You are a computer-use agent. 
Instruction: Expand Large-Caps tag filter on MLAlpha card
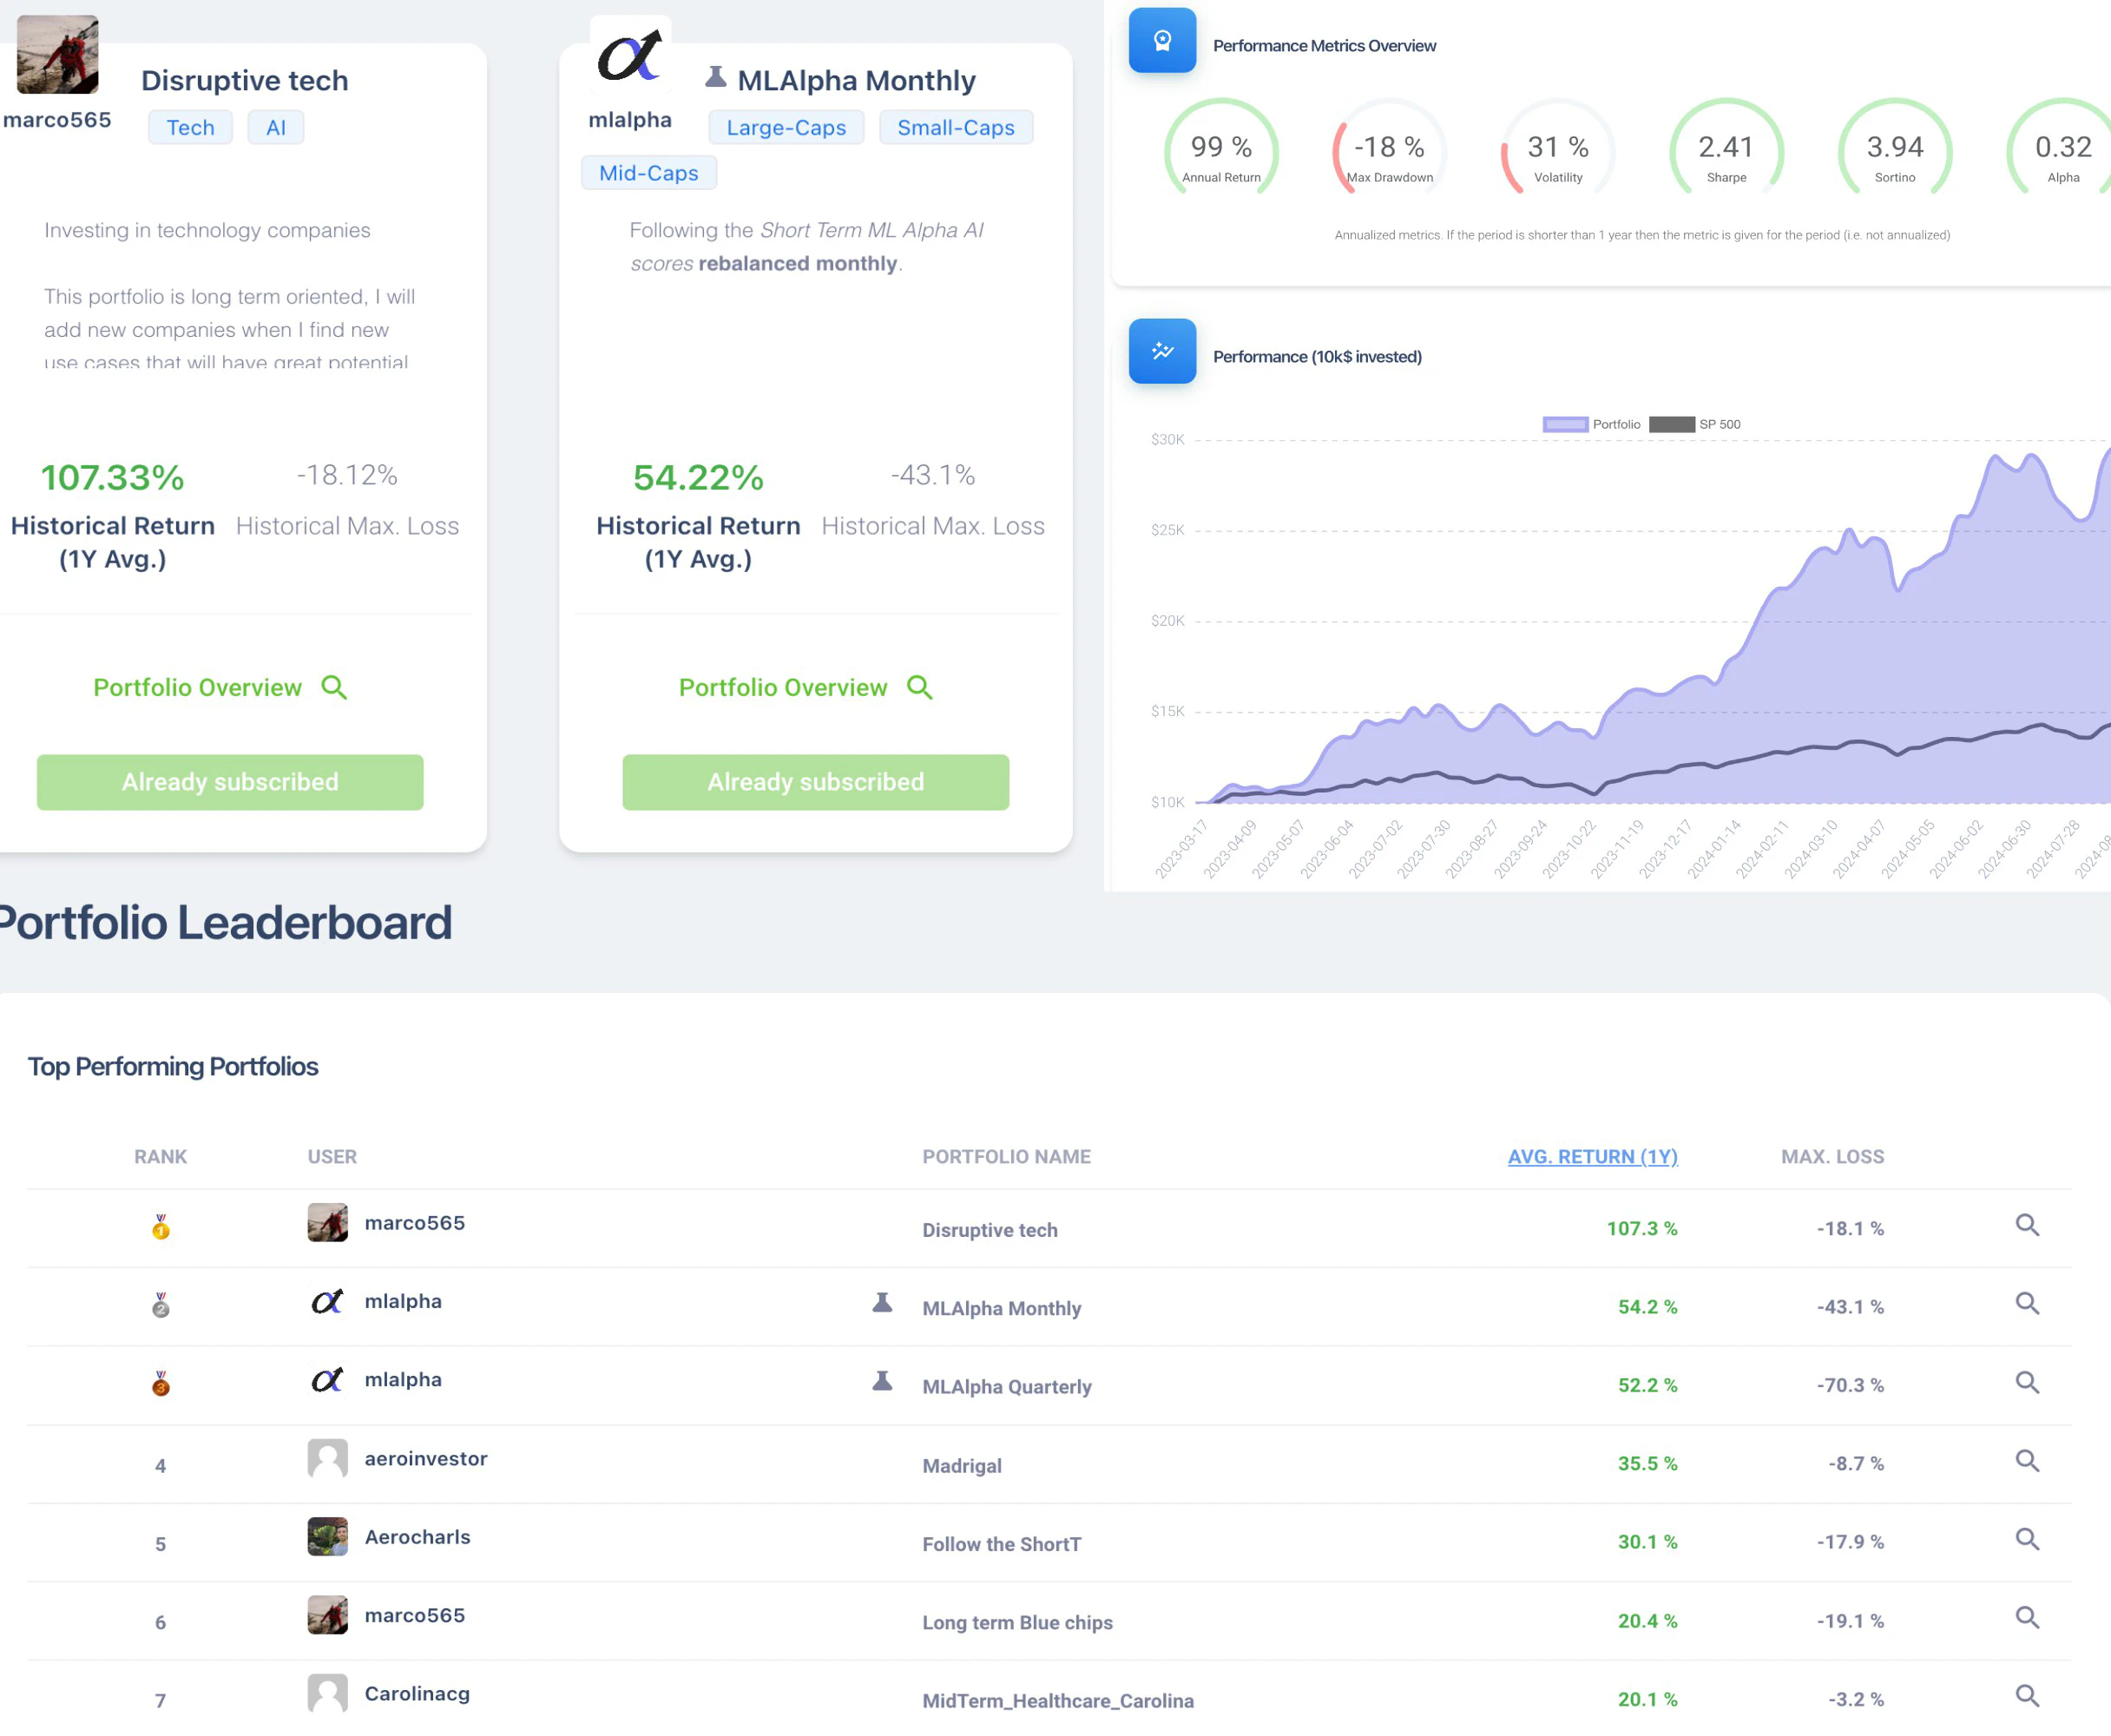pos(786,126)
